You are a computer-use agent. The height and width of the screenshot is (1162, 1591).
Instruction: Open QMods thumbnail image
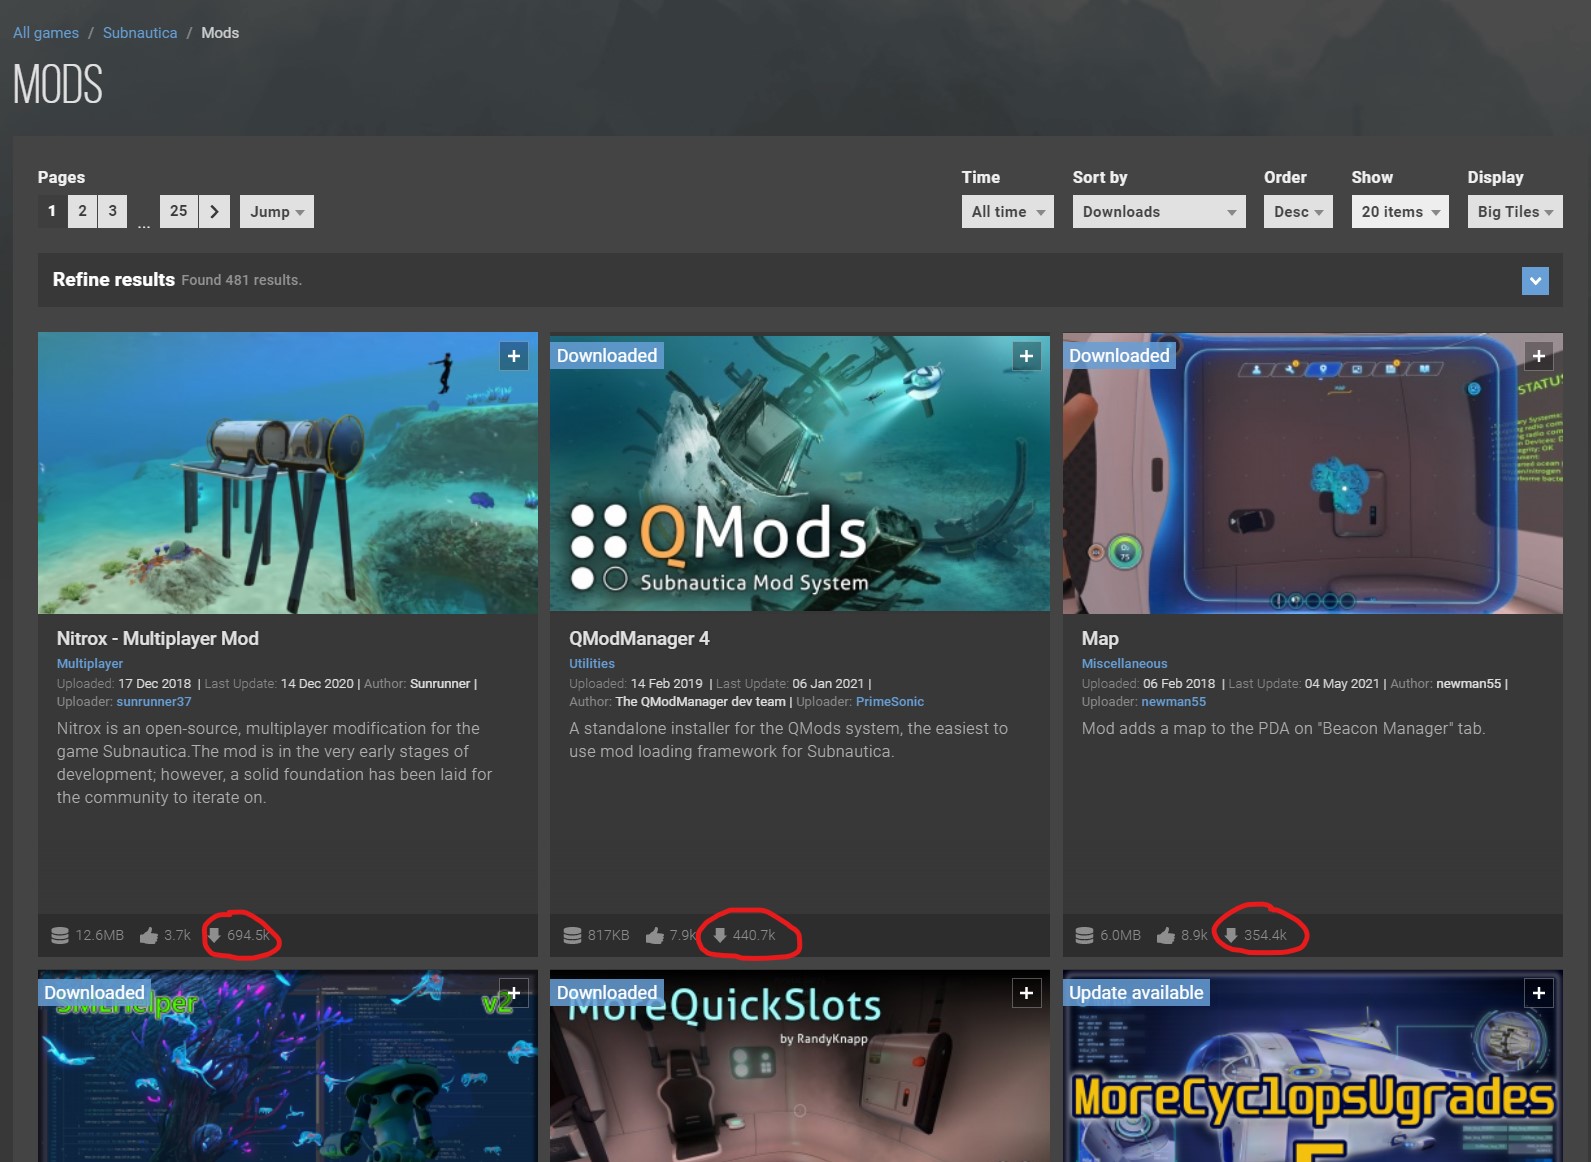point(800,473)
